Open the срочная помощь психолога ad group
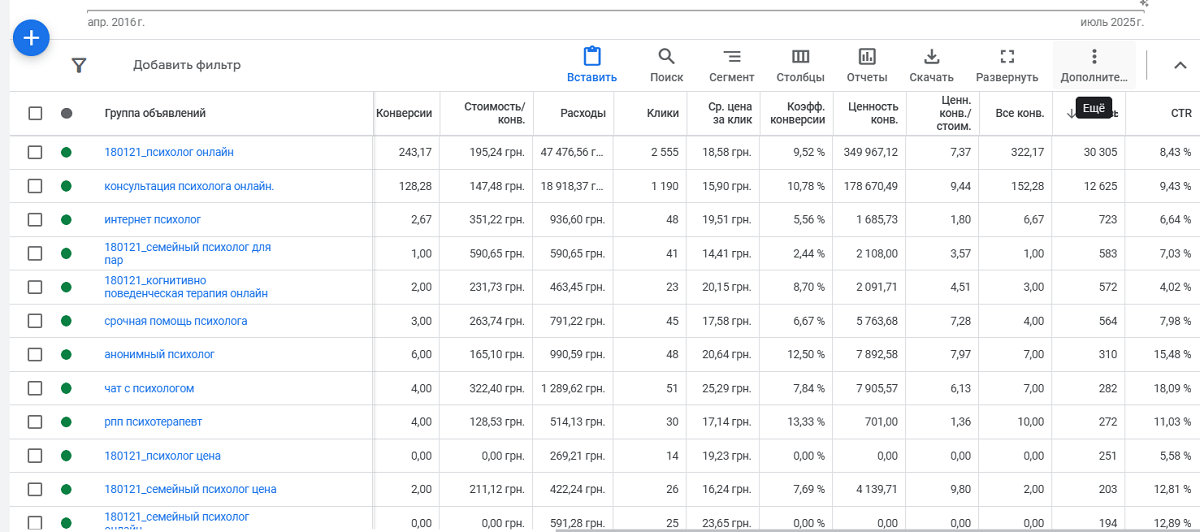This screenshot has width=1200, height=532. pyautogui.click(x=175, y=321)
